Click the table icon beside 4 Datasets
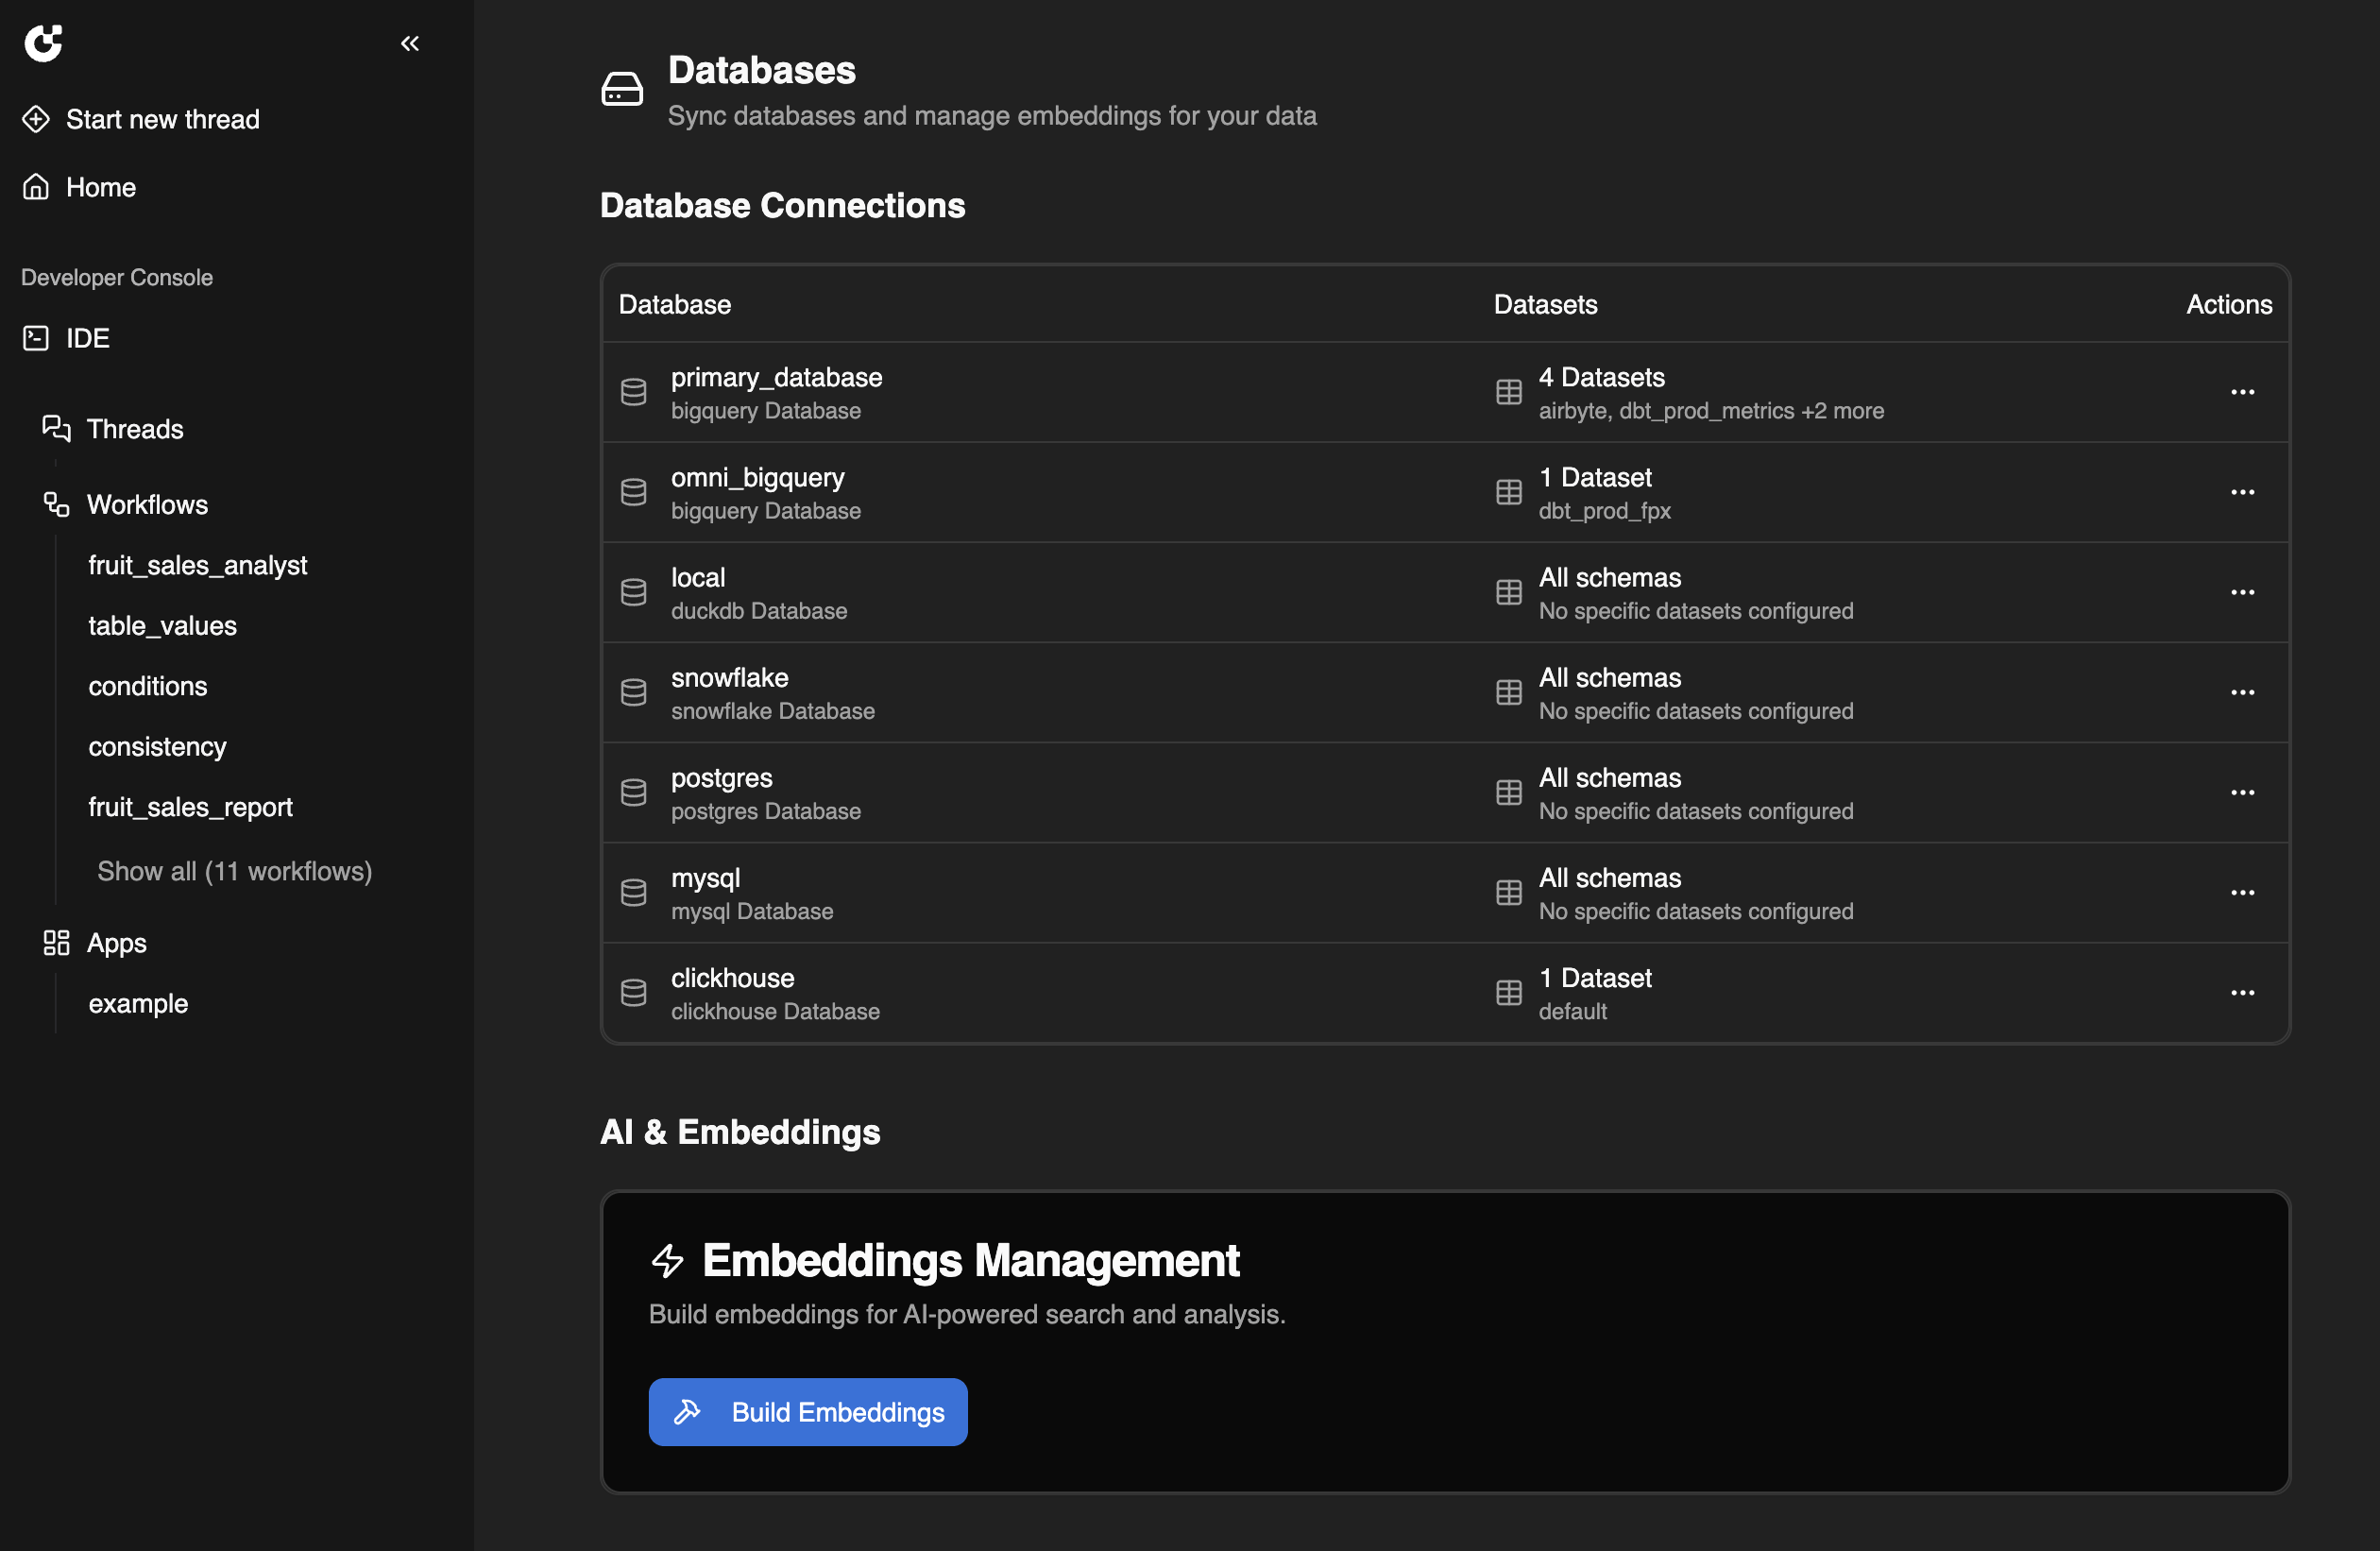The image size is (2380, 1551). click(1508, 392)
